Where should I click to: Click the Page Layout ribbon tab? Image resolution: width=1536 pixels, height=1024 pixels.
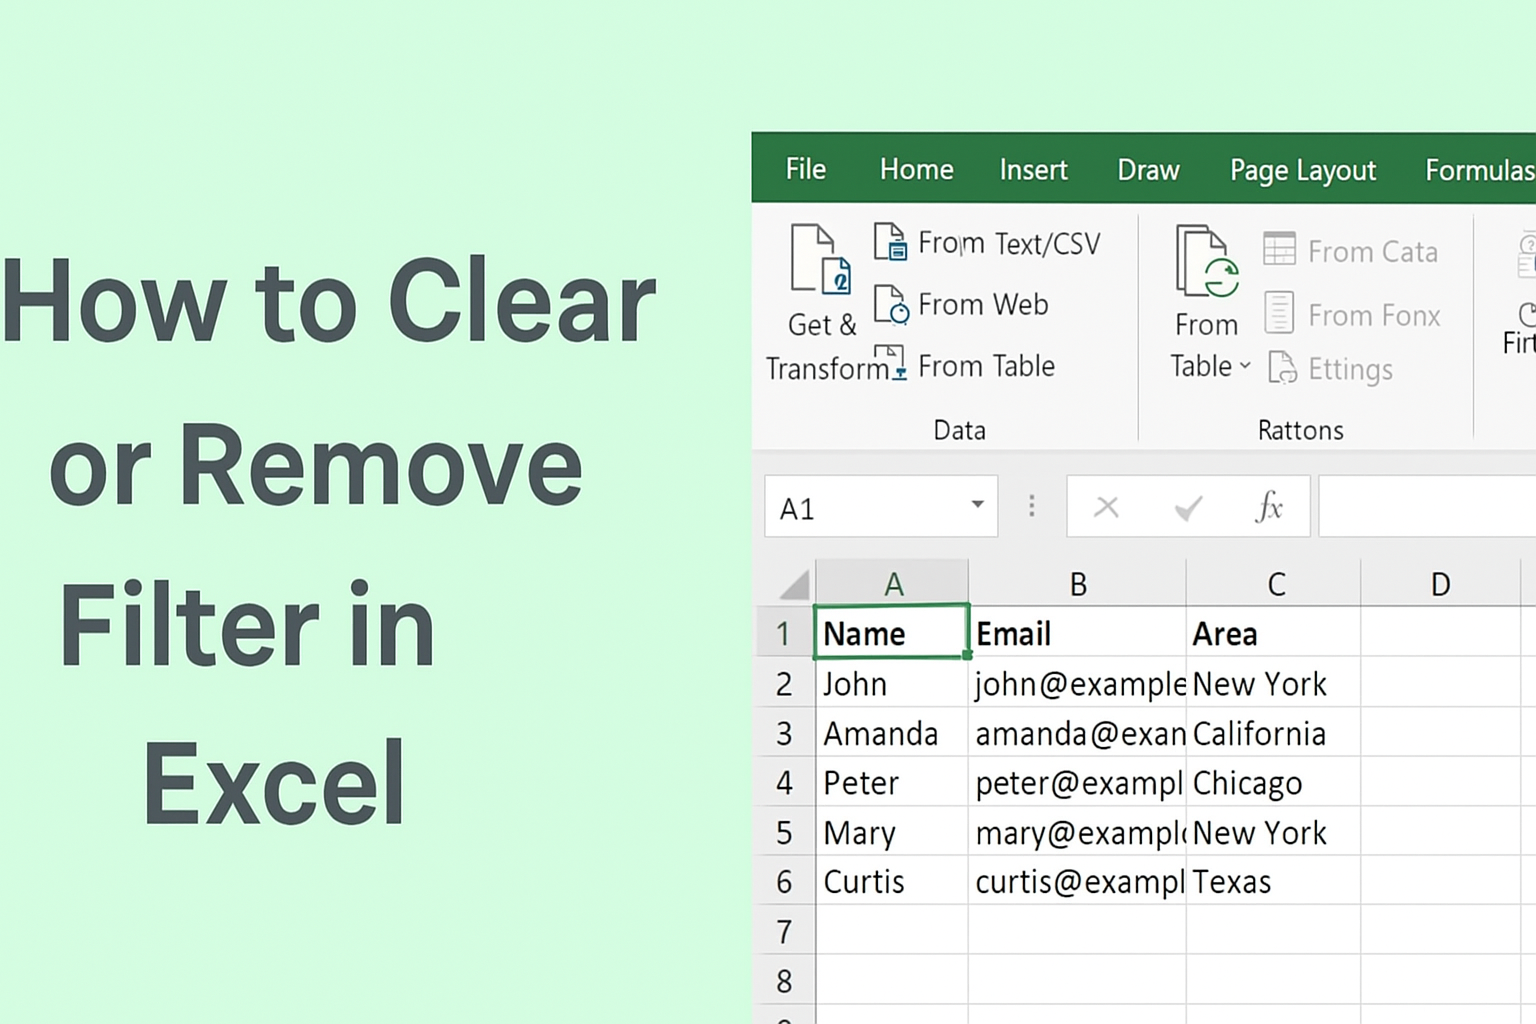tap(1302, 170)
